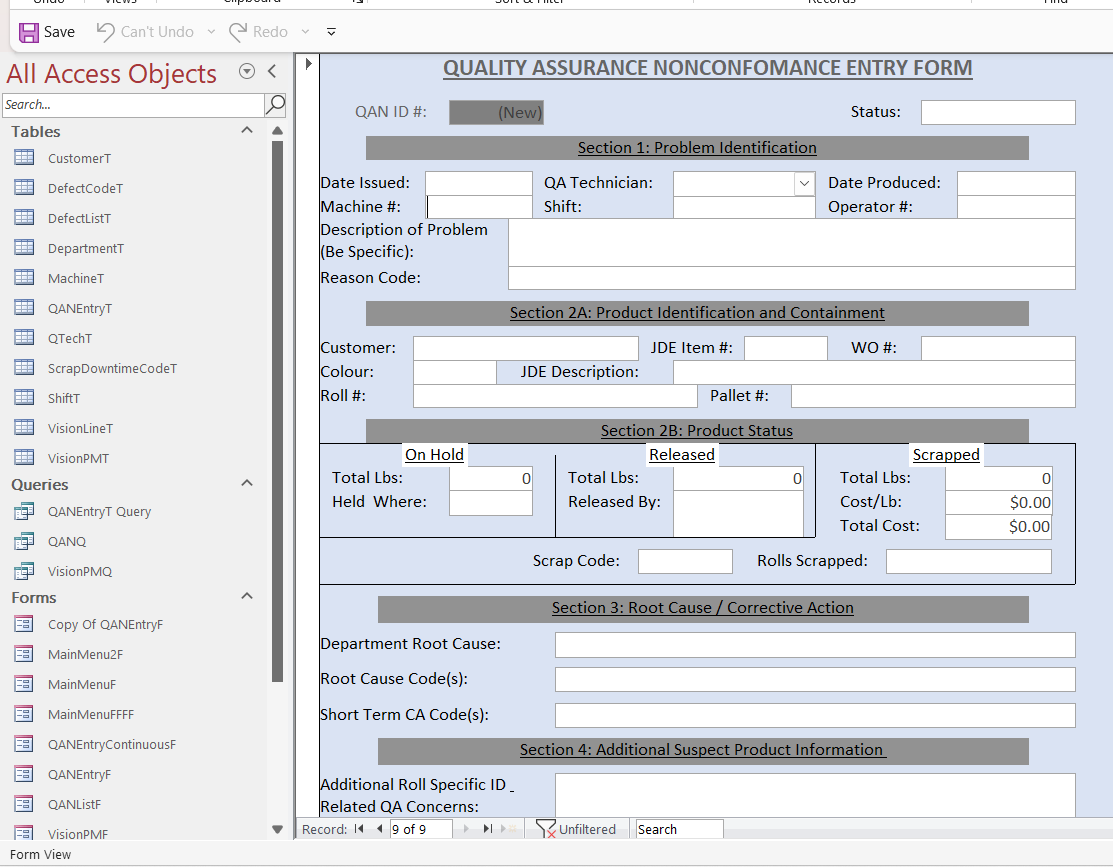
Task: Click the record selector arrow on form
Action: tap(308, 64)
